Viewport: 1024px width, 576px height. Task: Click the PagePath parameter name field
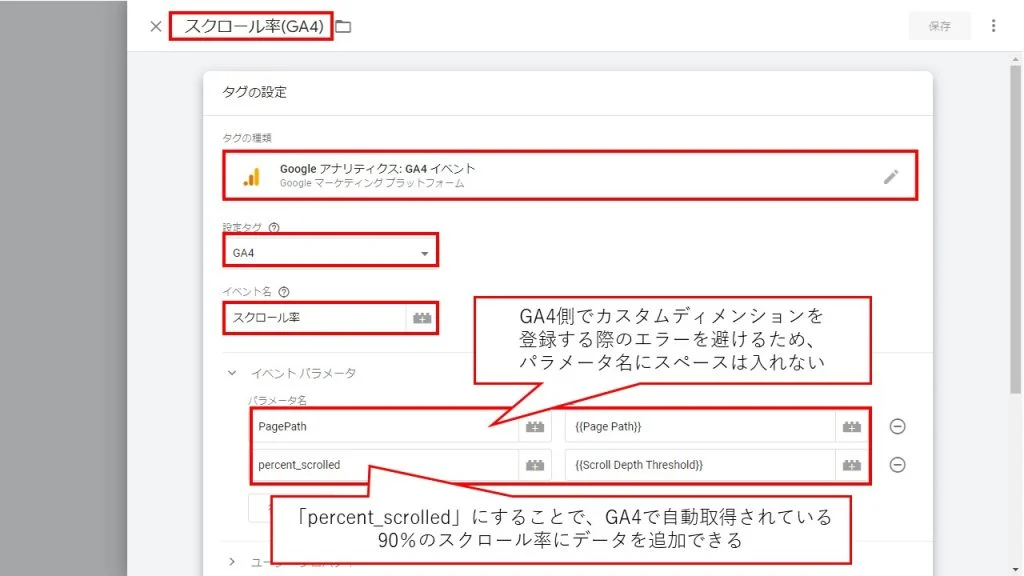pos(385,426)
